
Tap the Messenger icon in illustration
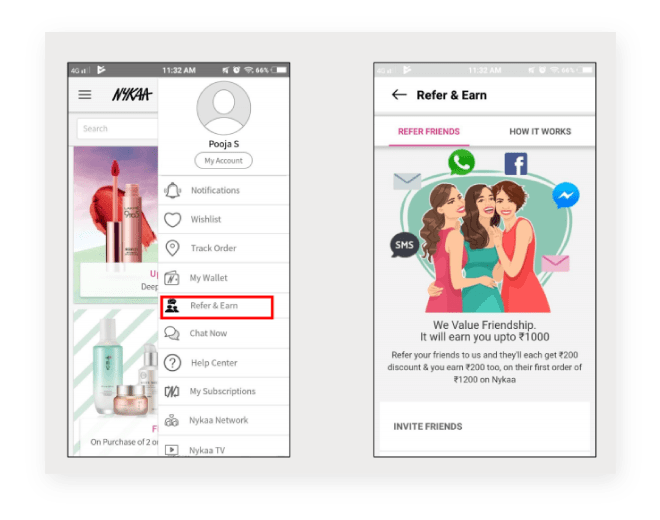coord(566,195)
